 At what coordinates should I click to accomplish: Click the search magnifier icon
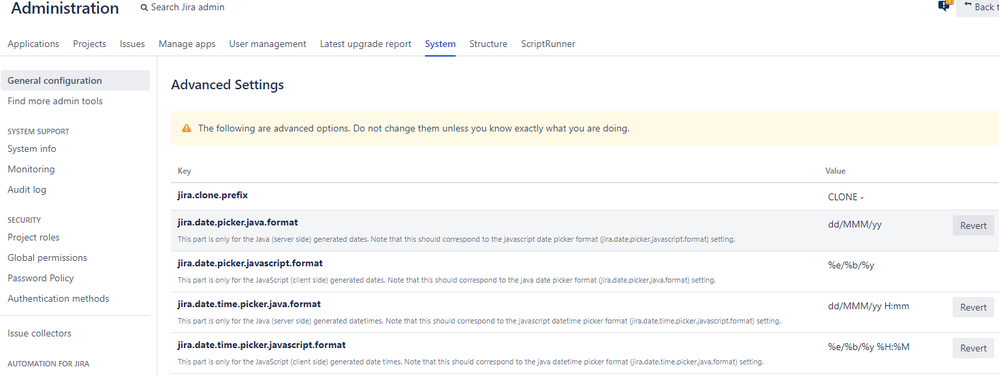pyautogui.click(x=144, y=8)
